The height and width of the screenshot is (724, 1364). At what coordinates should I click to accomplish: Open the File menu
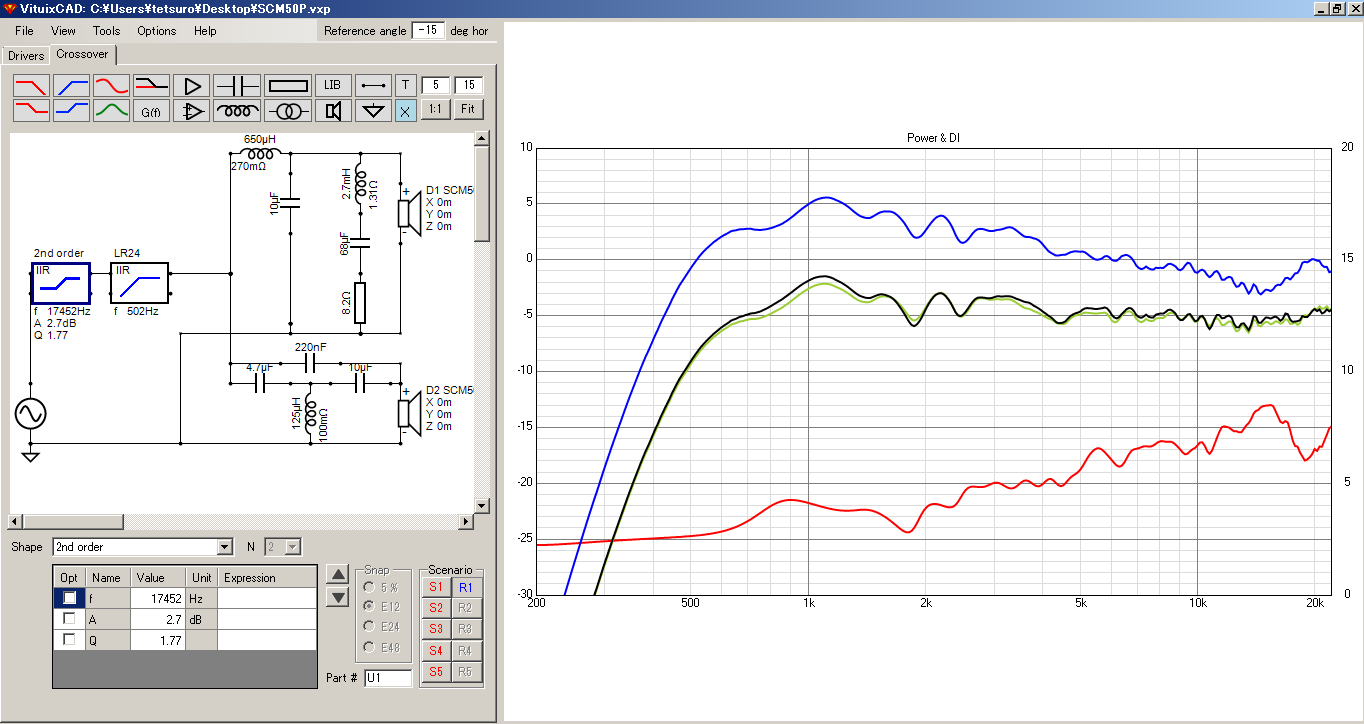pos(24,31)
